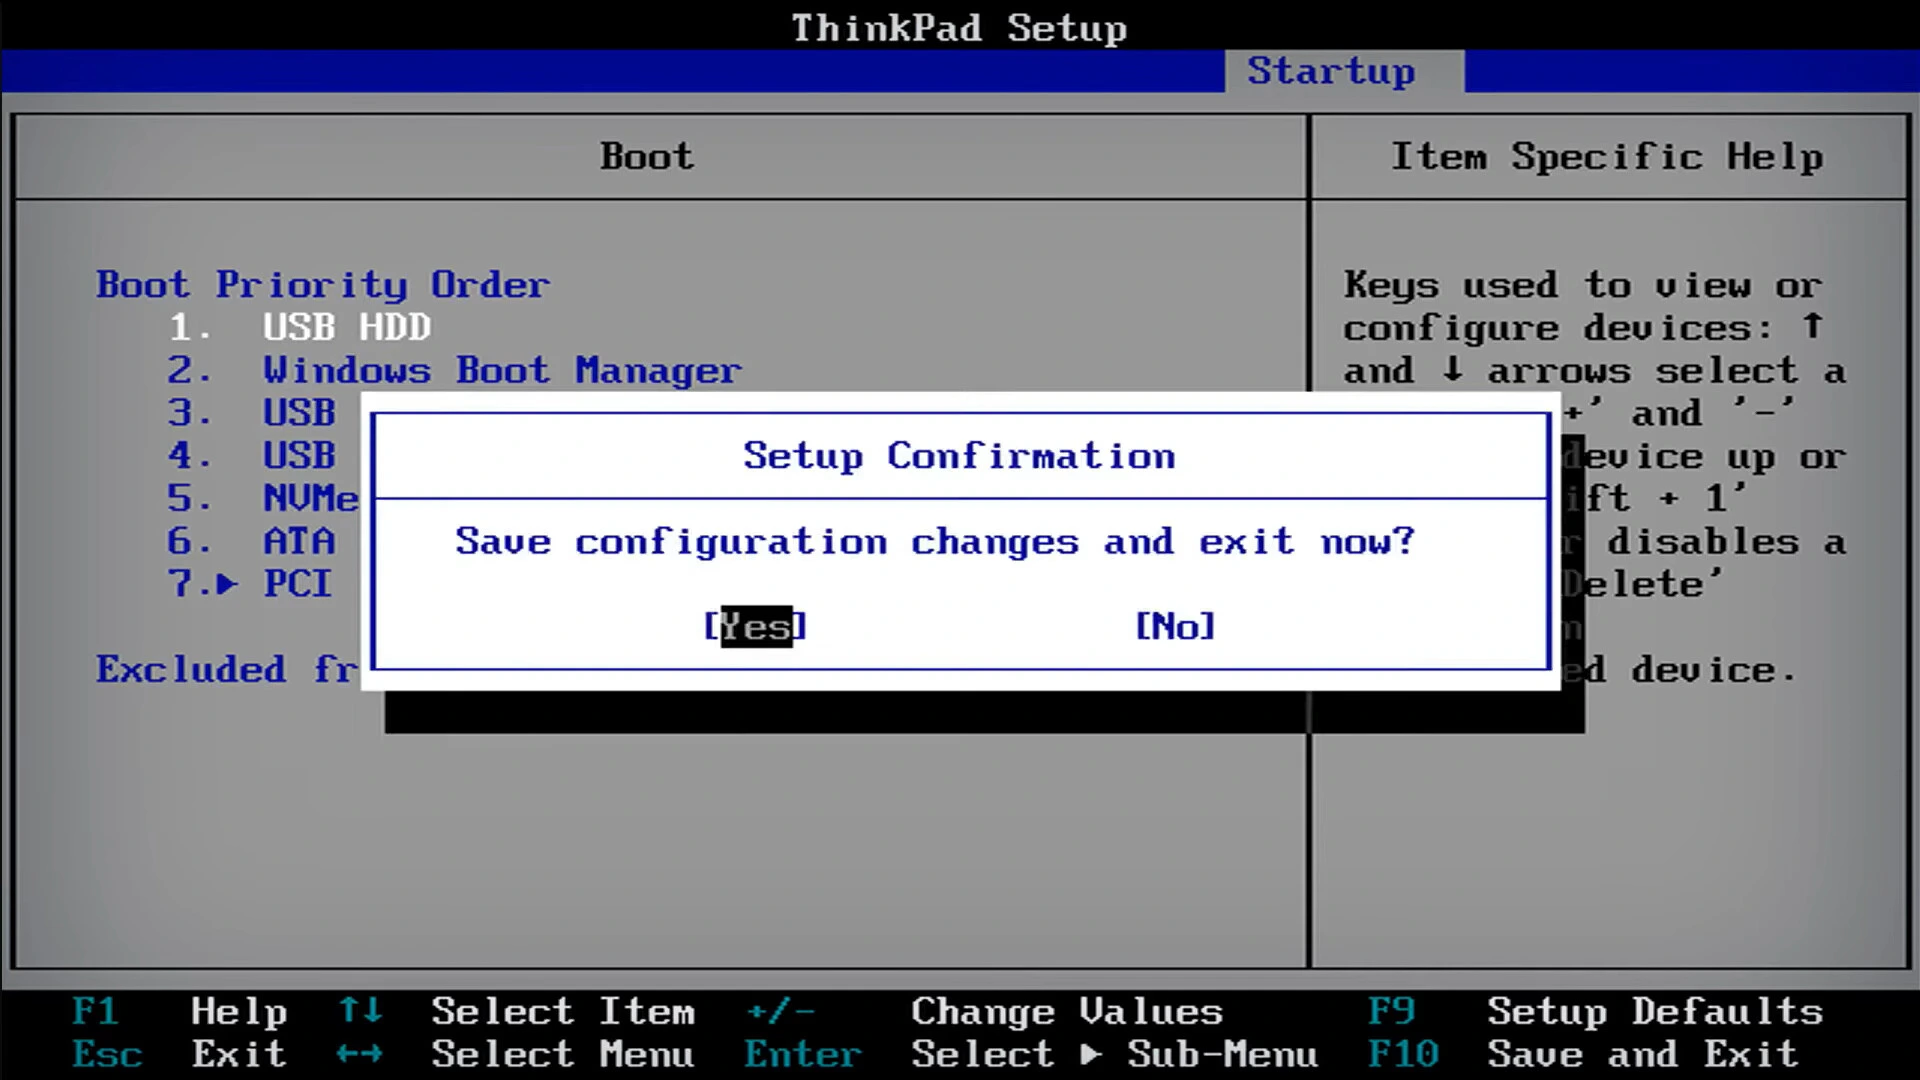Click the F1 Help key hint
This screenshot has height=1080, width=1920.
tap(180, 1012)
